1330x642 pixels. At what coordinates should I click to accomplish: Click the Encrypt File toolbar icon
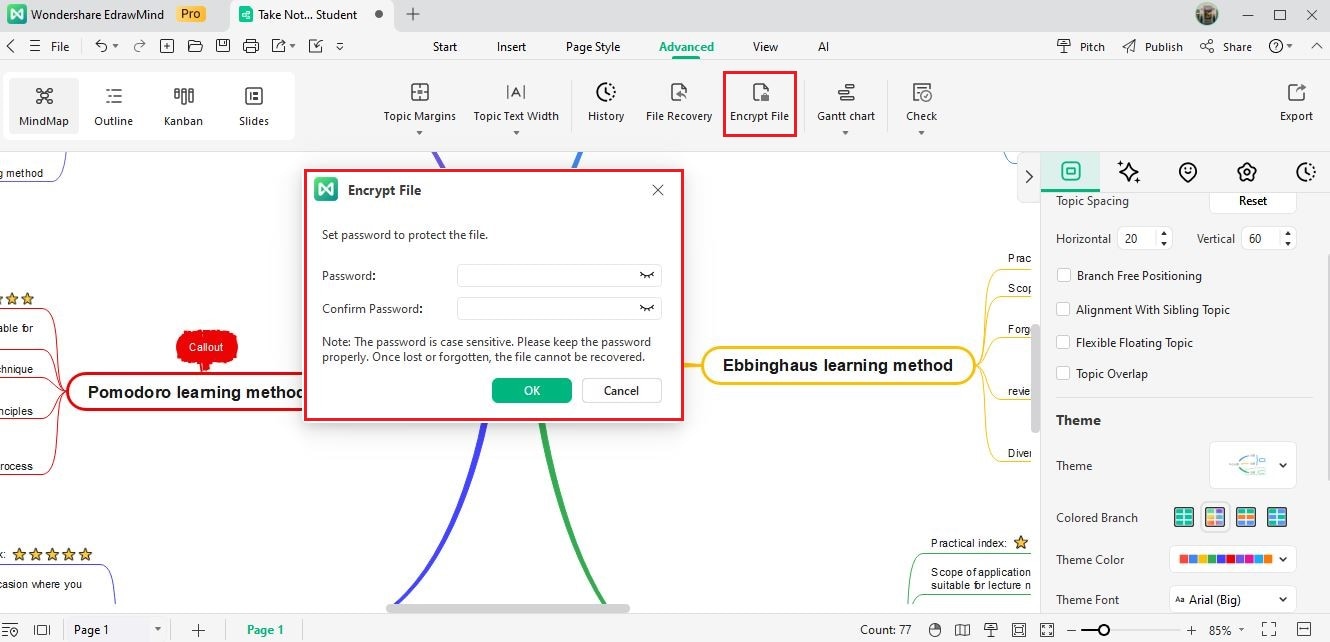point(759,103)
